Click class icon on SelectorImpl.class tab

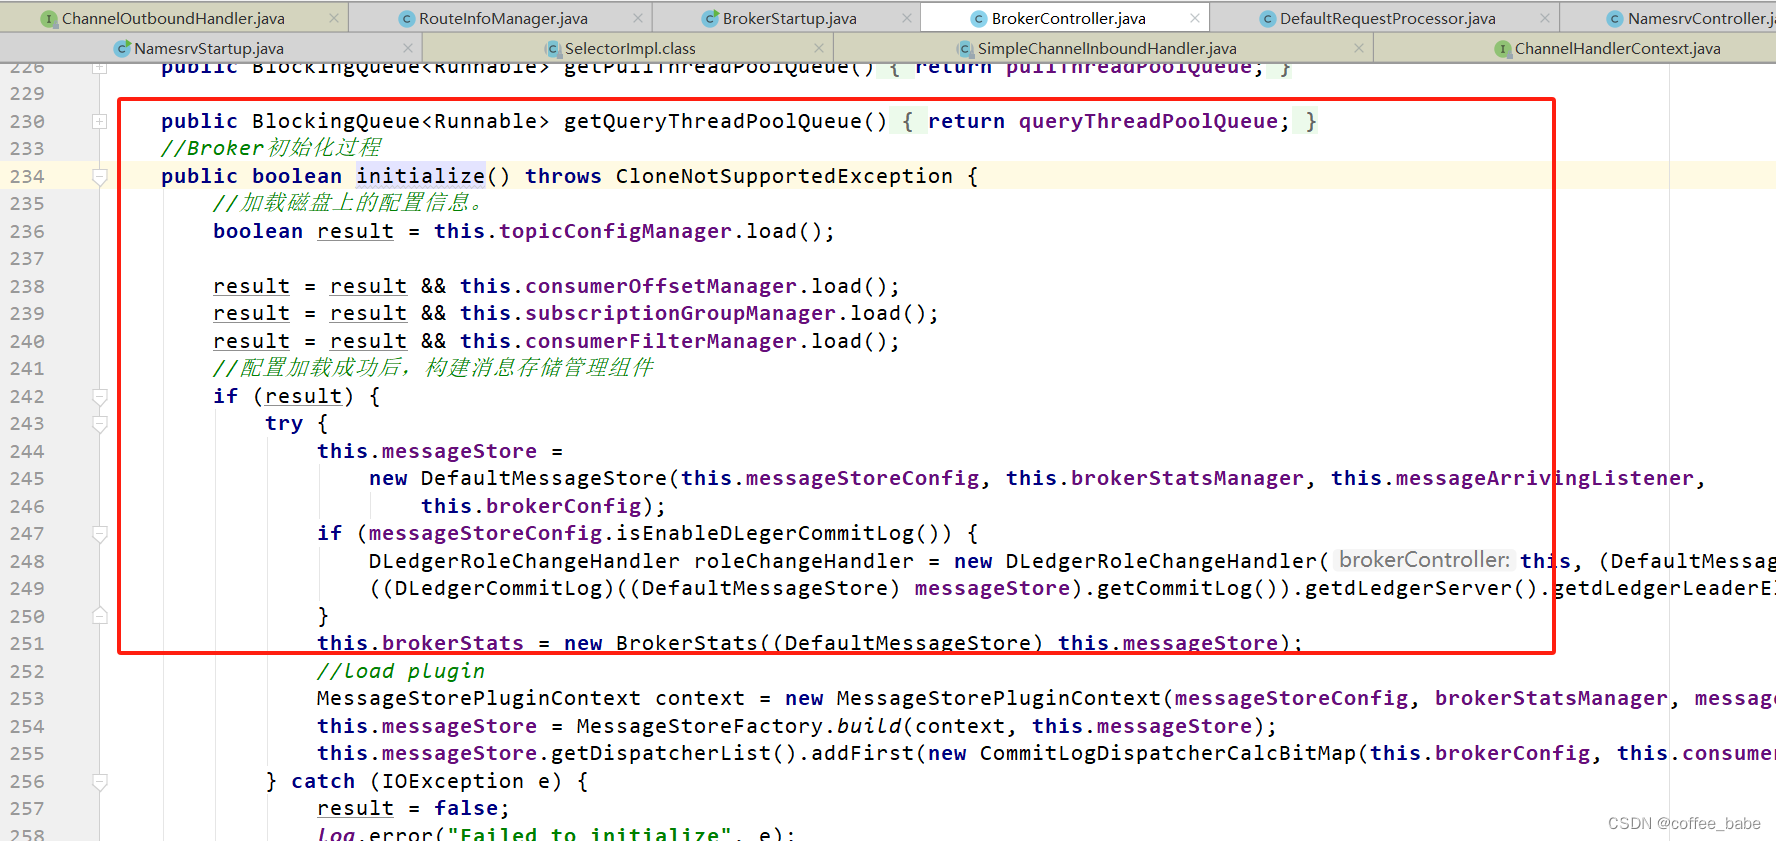pos(553,48)
